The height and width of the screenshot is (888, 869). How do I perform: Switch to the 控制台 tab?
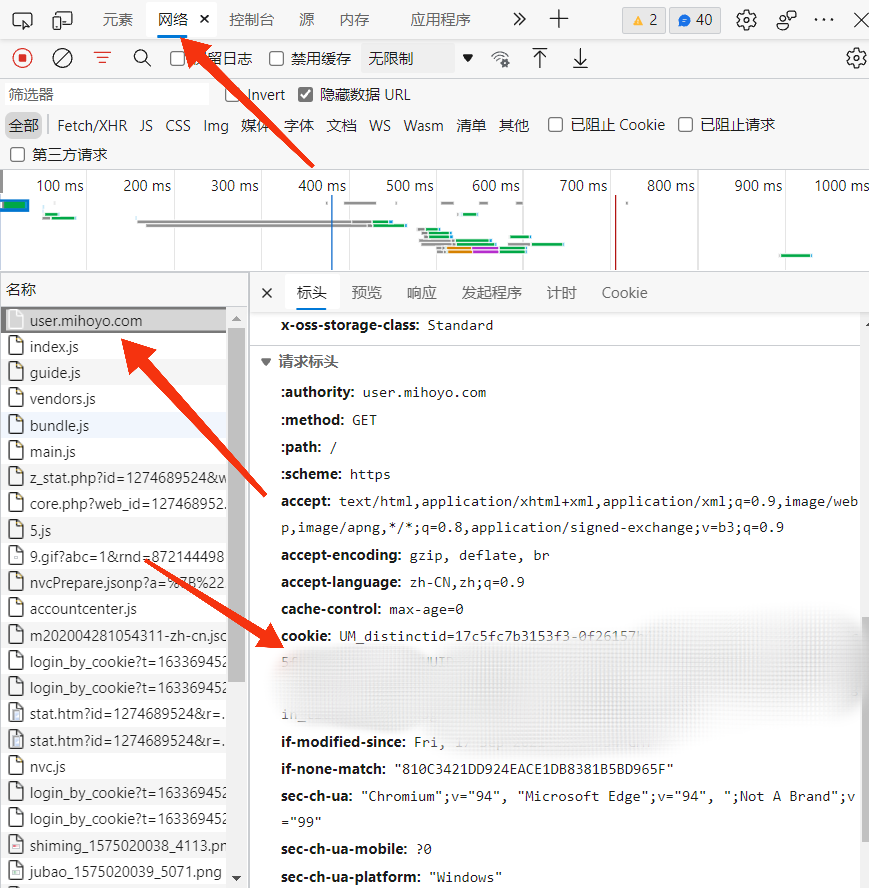(x=252, y=20)
